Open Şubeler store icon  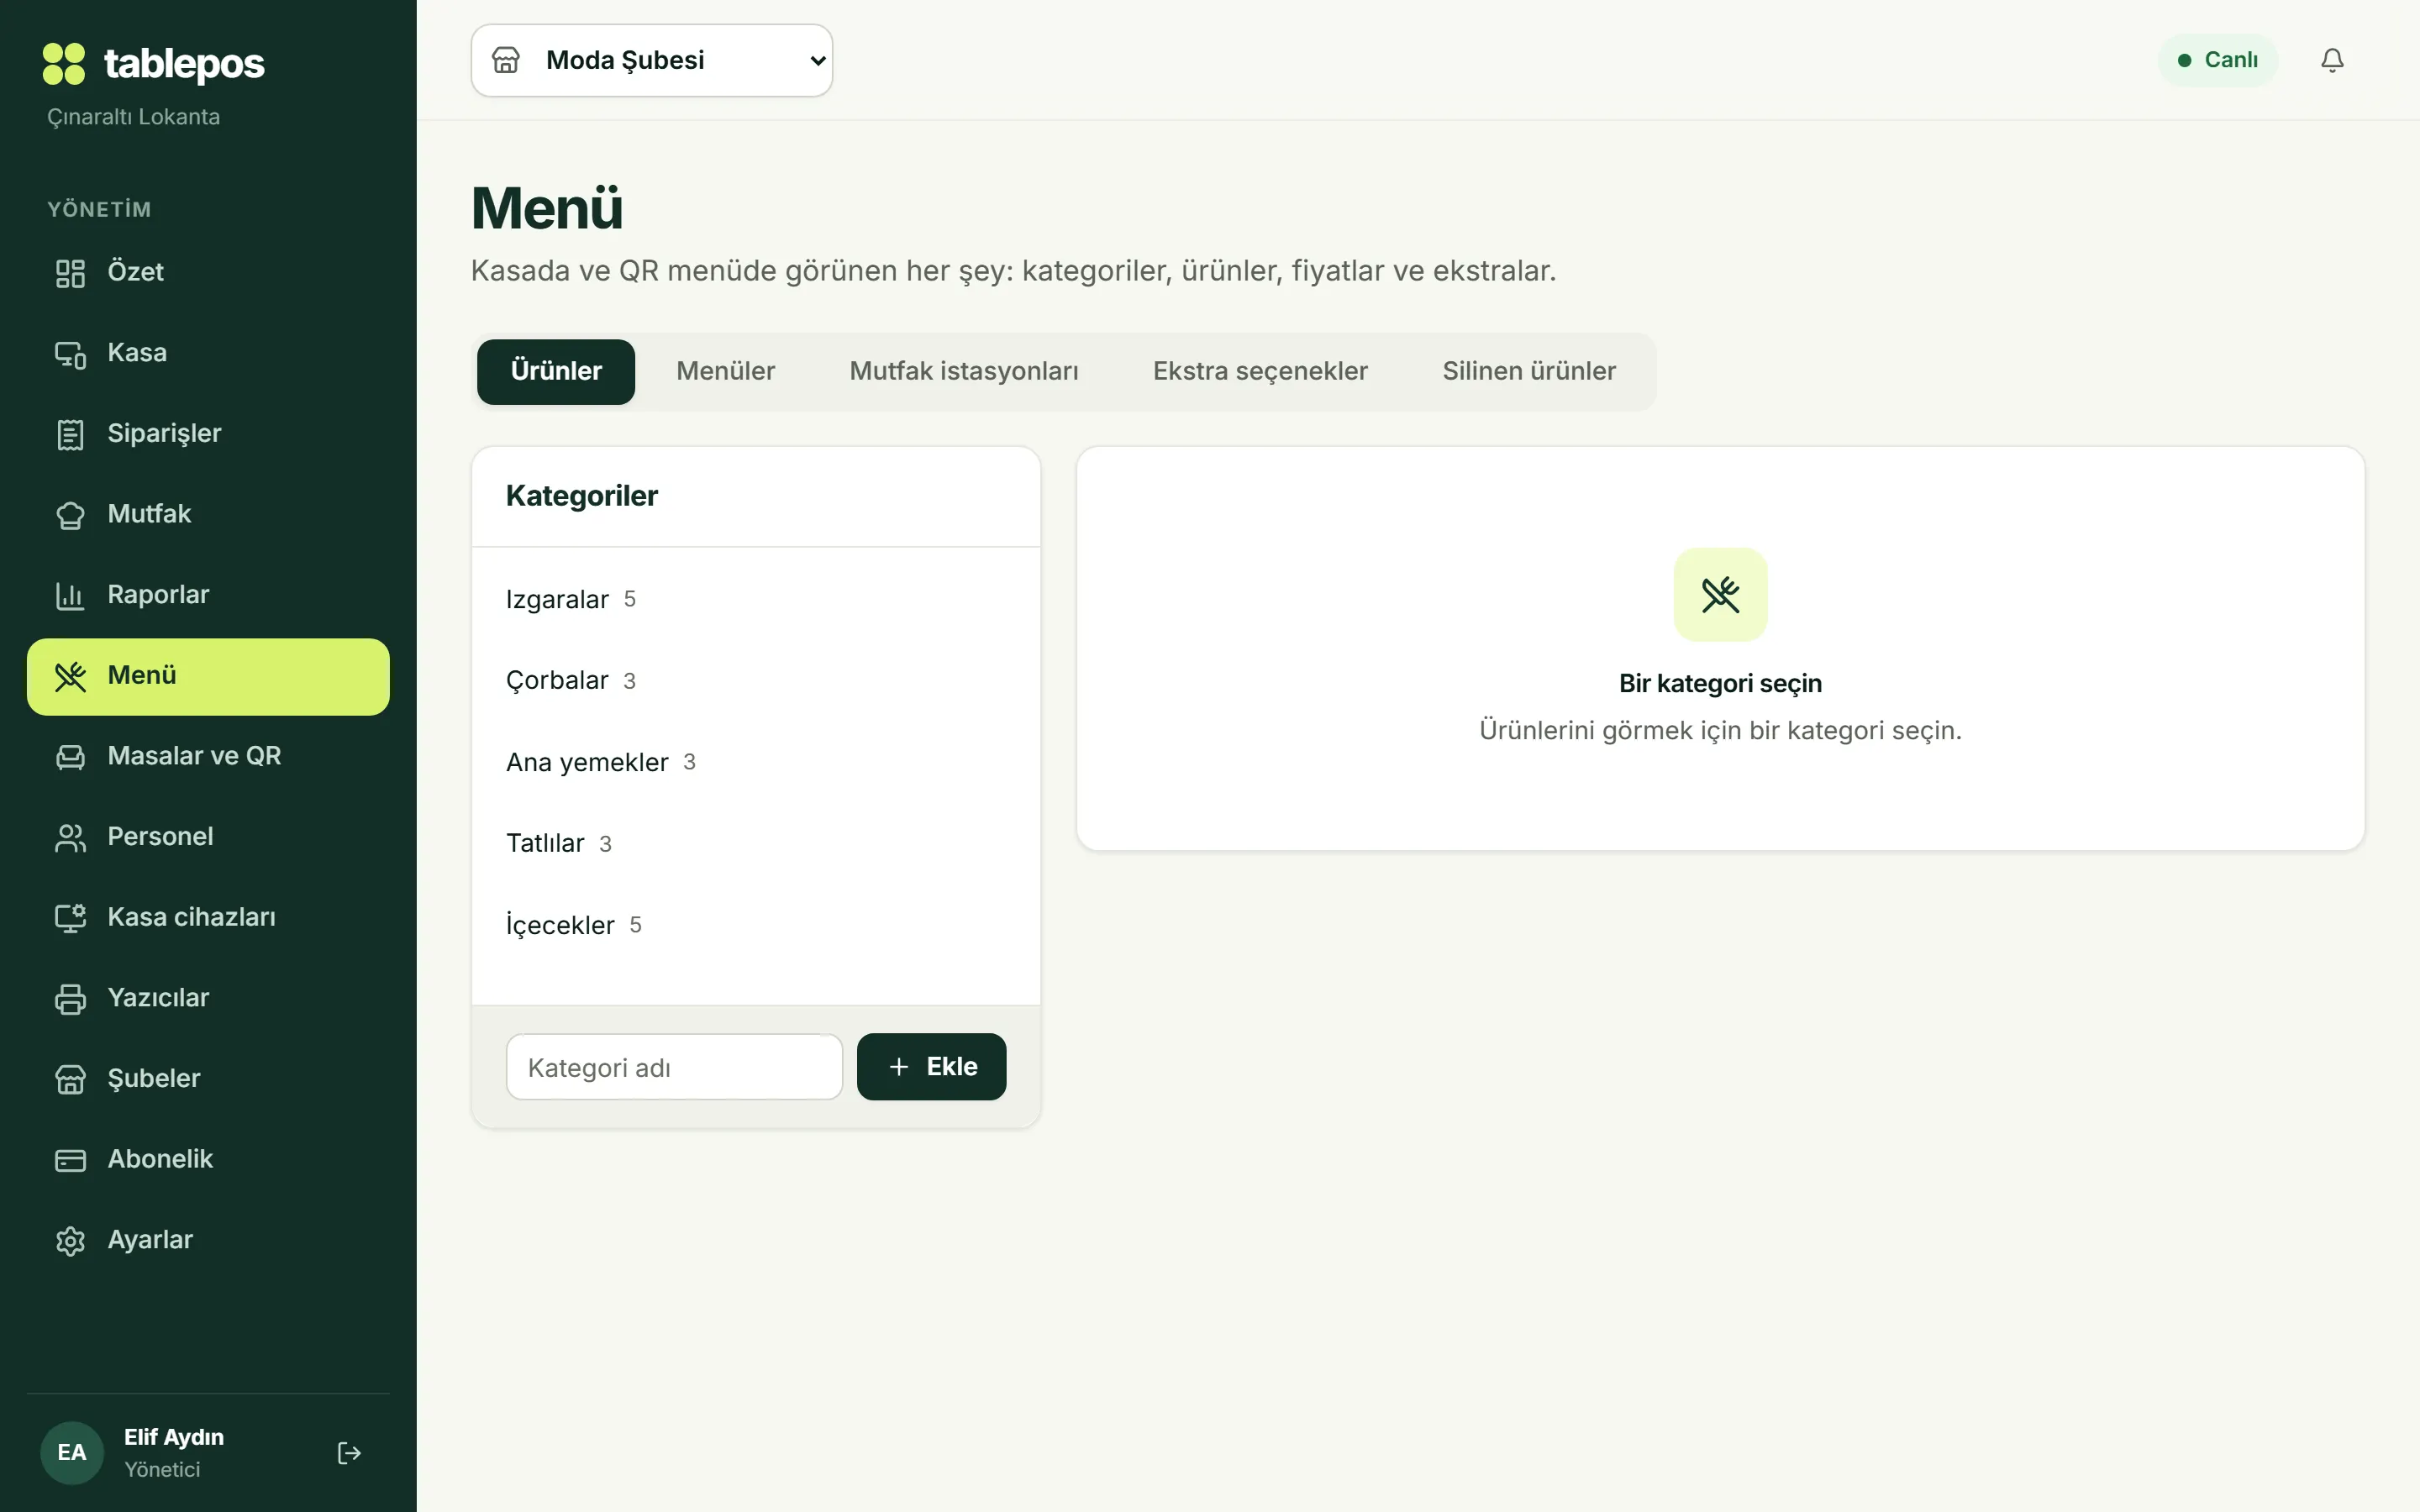[70, 1080]
